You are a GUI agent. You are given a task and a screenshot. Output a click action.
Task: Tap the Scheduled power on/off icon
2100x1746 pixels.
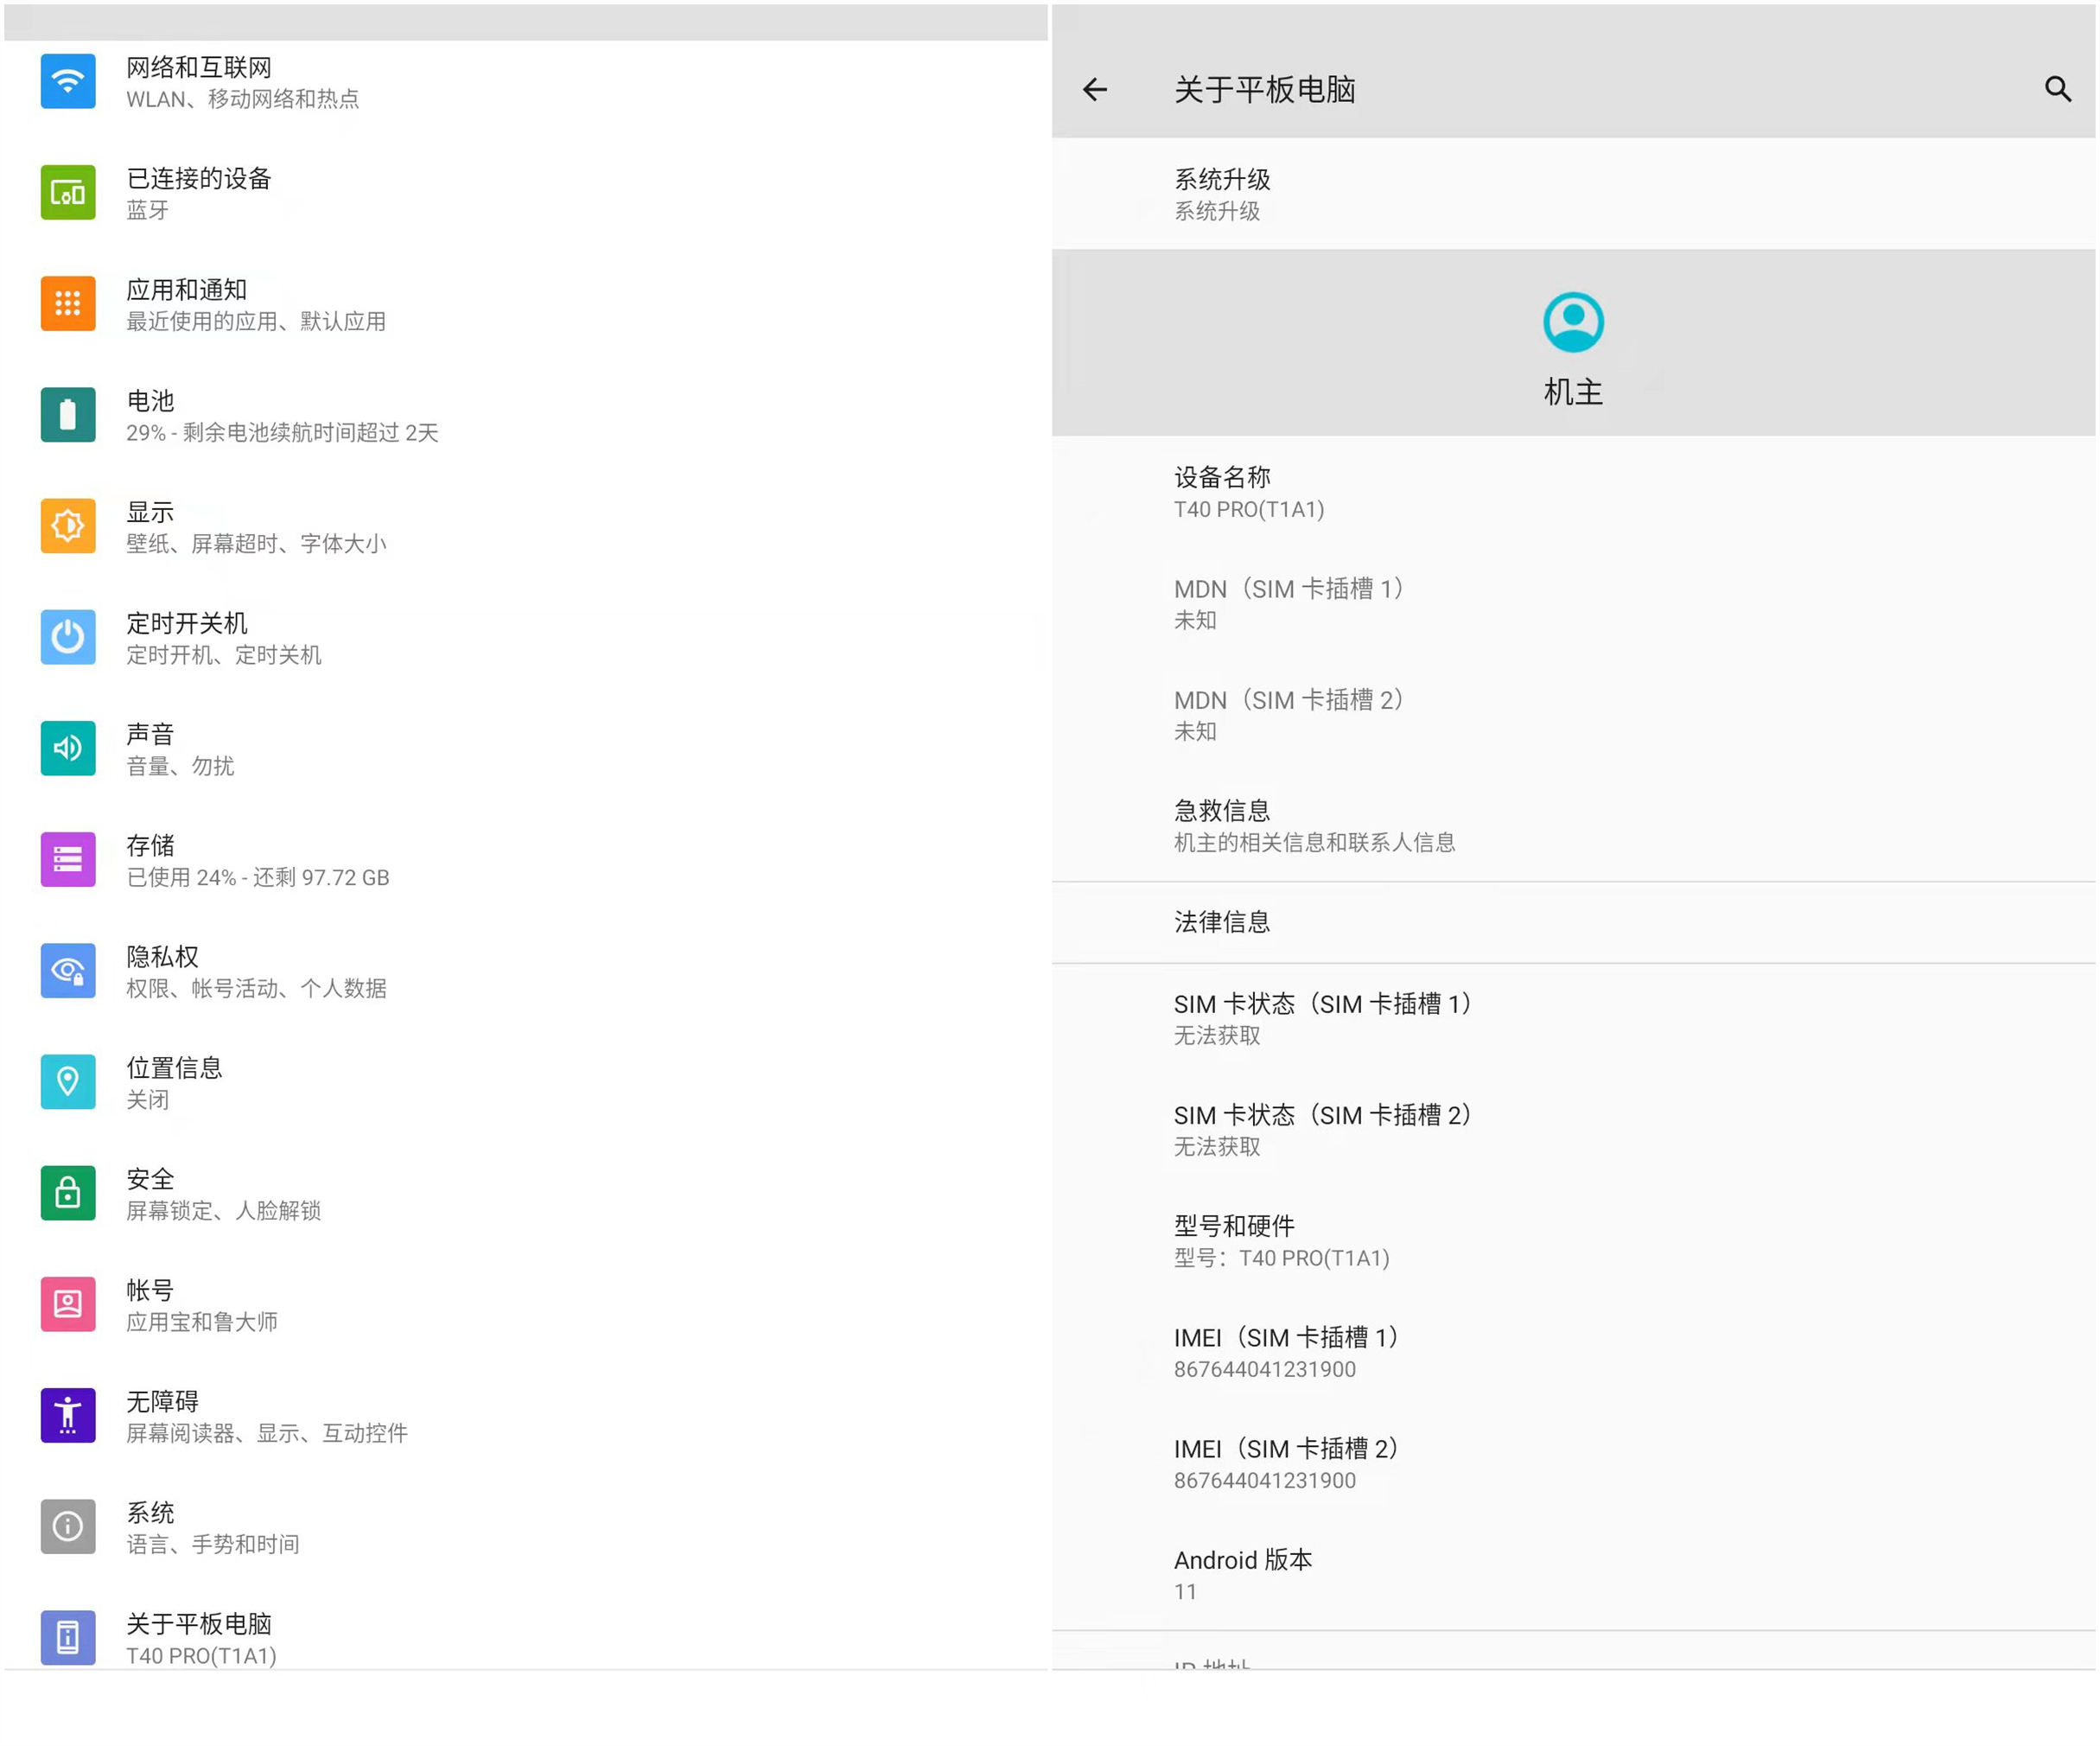tap(68, 637)
